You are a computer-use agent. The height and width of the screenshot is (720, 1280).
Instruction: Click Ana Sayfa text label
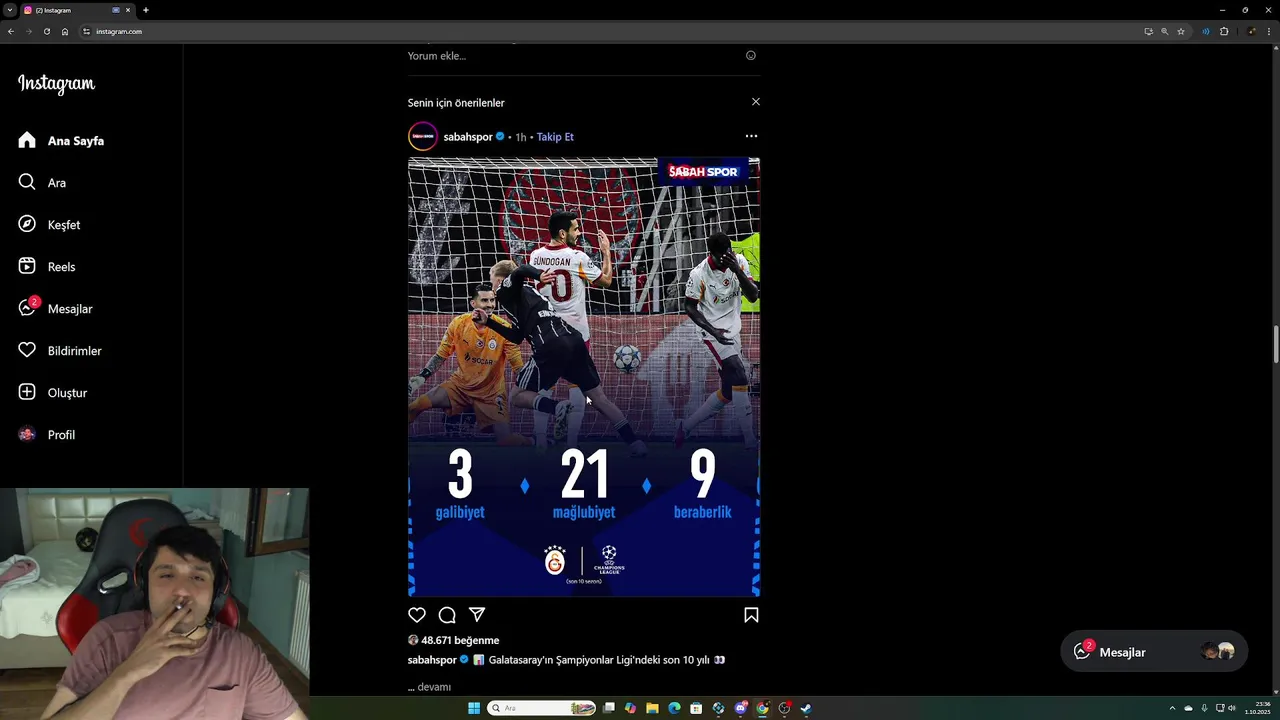tap(76, 141)
